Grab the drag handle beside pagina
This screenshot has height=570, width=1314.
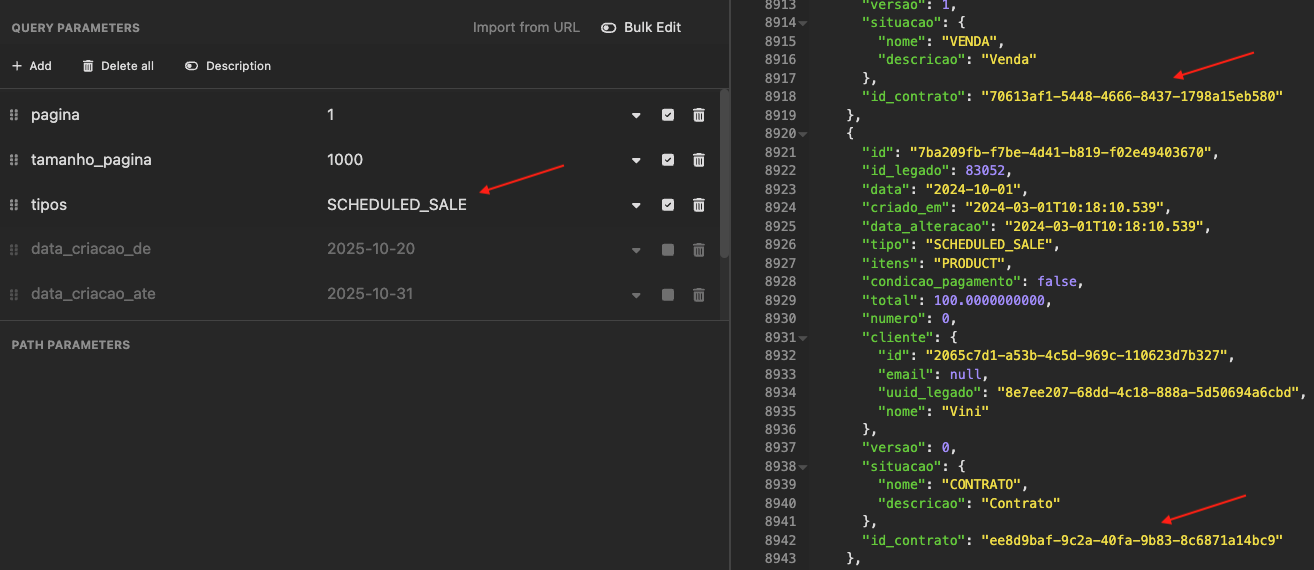pos(14,115)
